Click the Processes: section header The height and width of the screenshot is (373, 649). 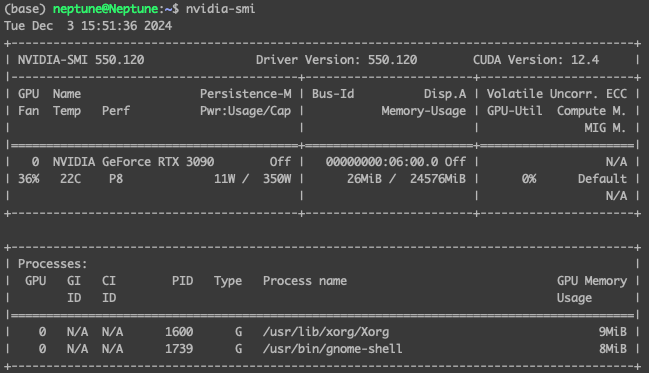pos(53,264)
